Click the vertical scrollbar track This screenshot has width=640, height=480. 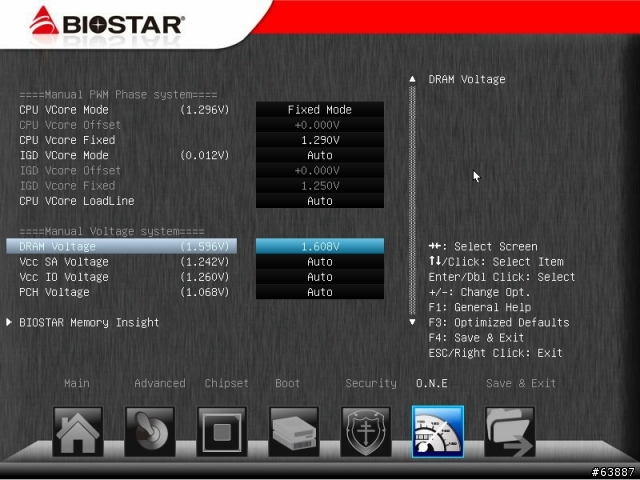[412, 200]
